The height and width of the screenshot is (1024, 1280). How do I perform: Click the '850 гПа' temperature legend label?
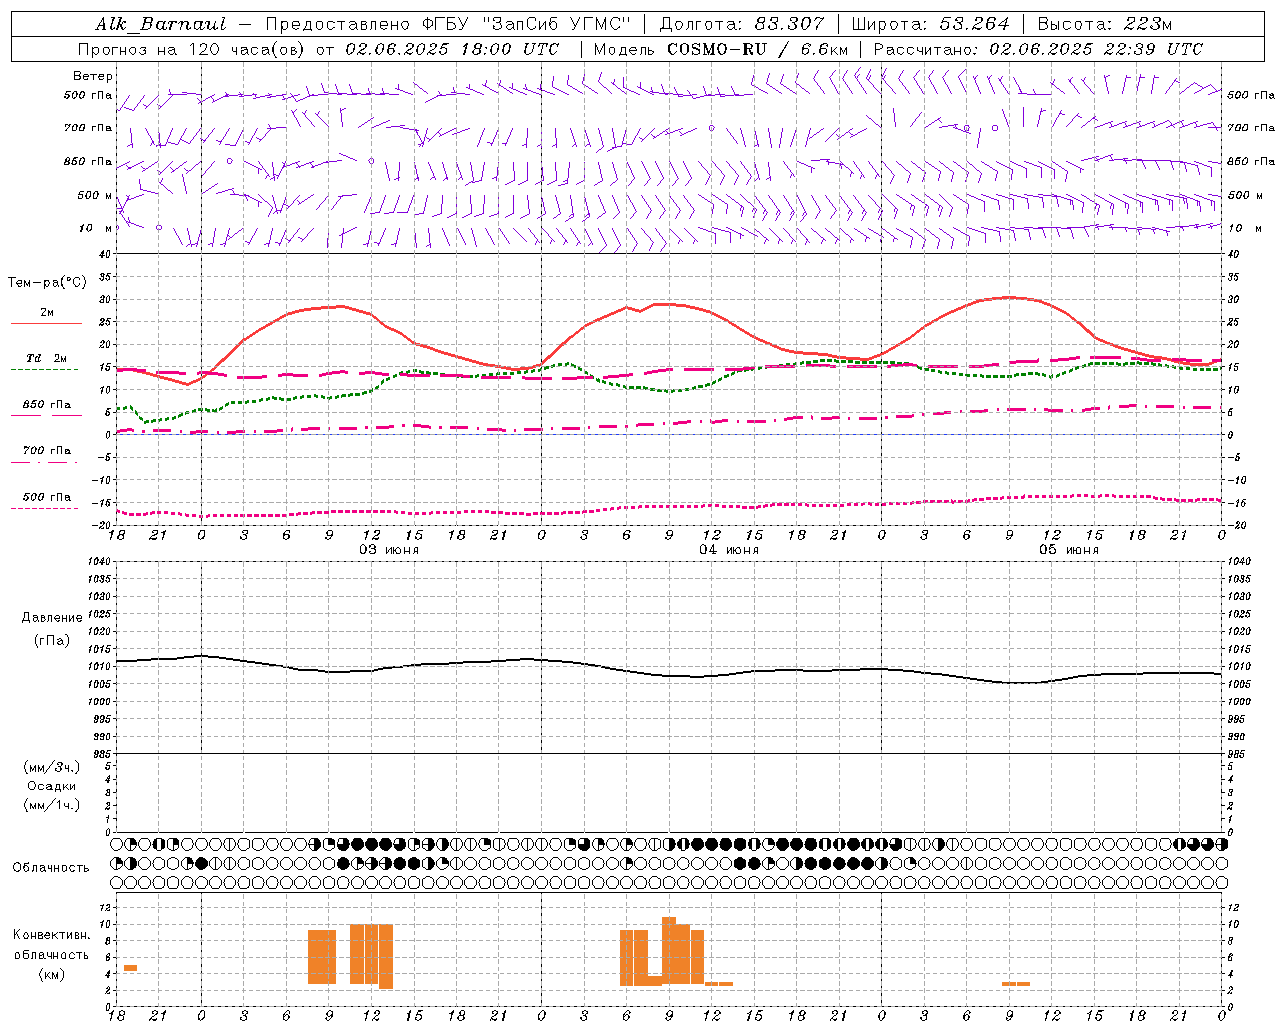tap(47, 405)
